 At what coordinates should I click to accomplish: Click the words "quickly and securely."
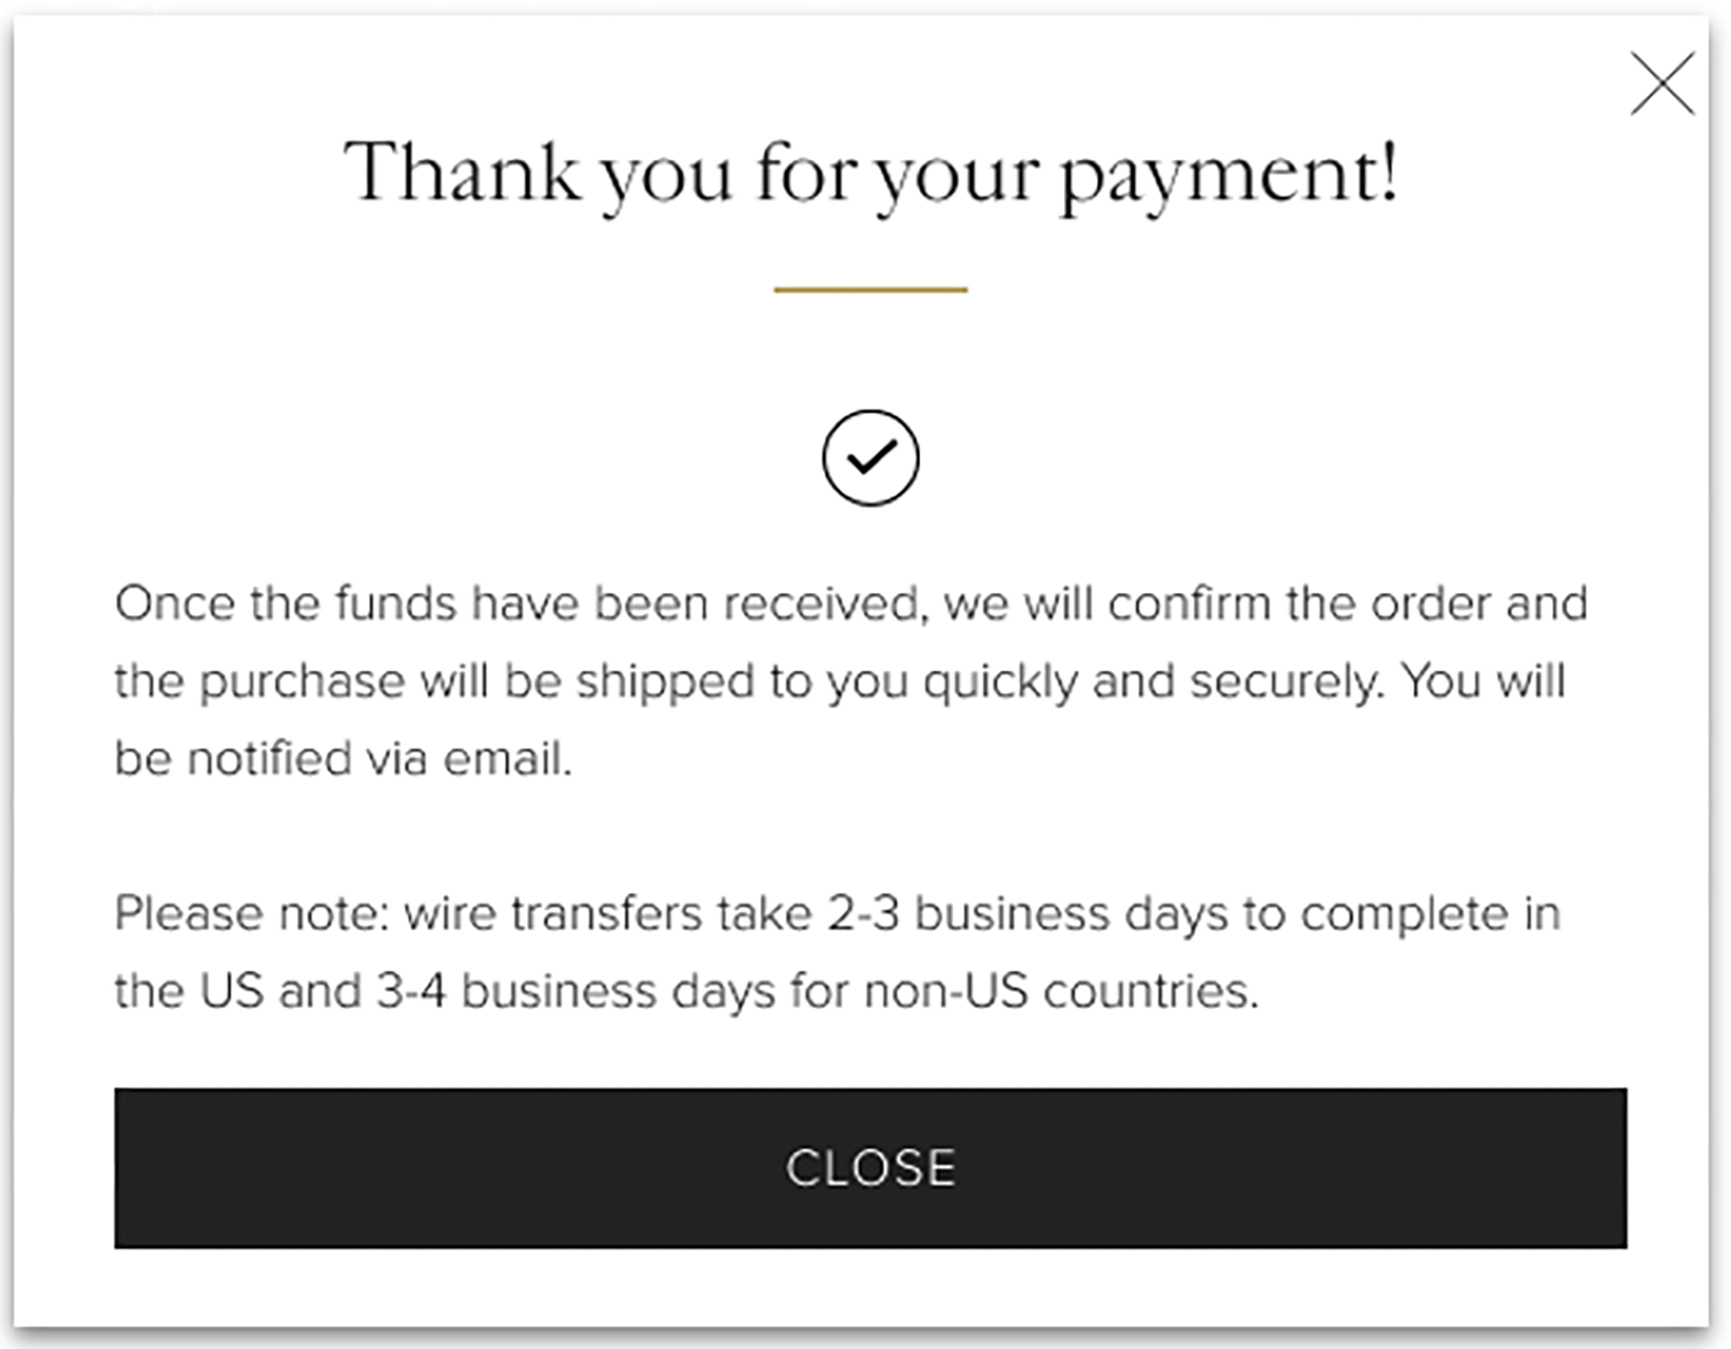click(1154, 683)
